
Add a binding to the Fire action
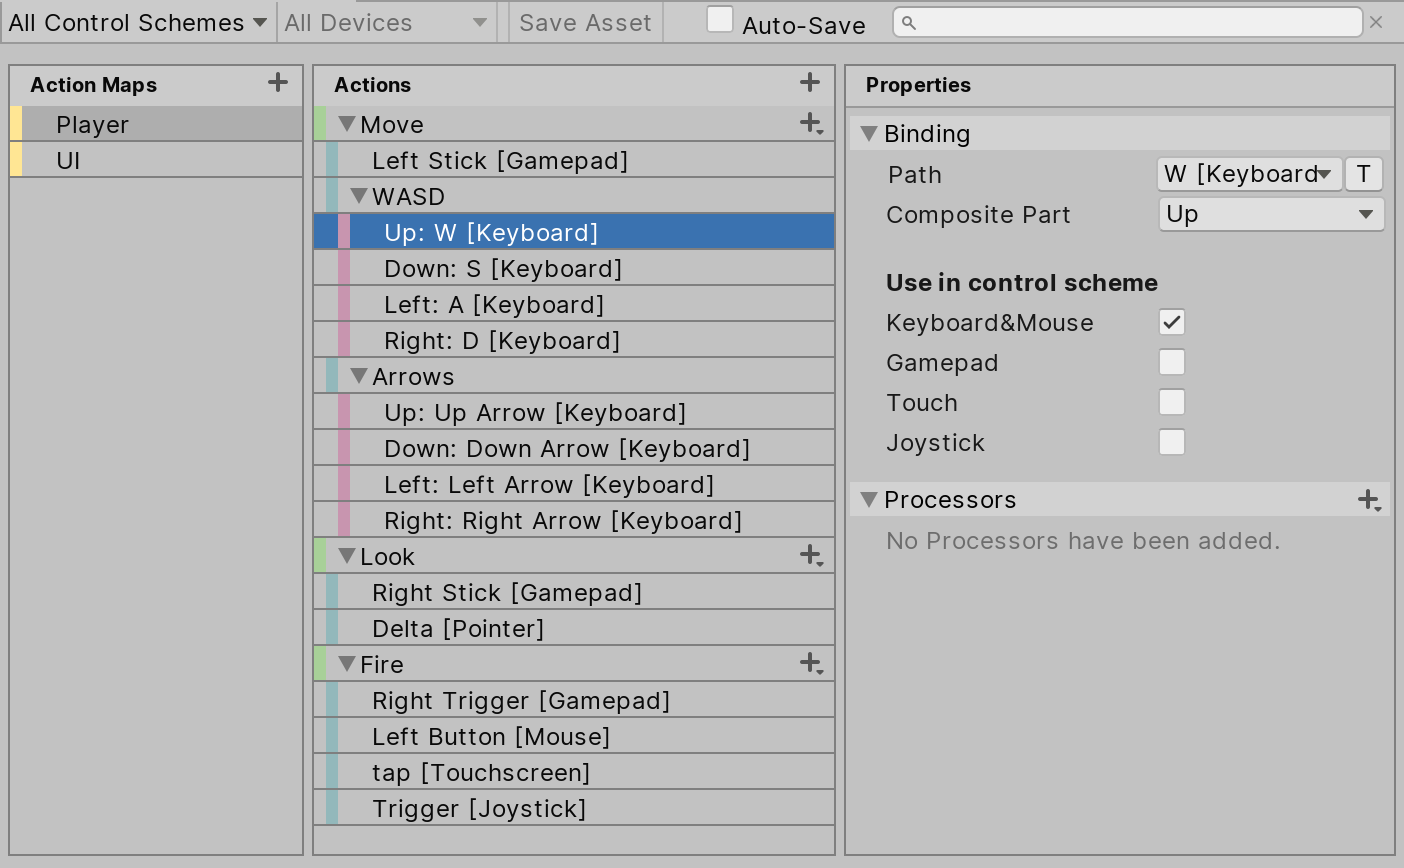pos(810,663)
